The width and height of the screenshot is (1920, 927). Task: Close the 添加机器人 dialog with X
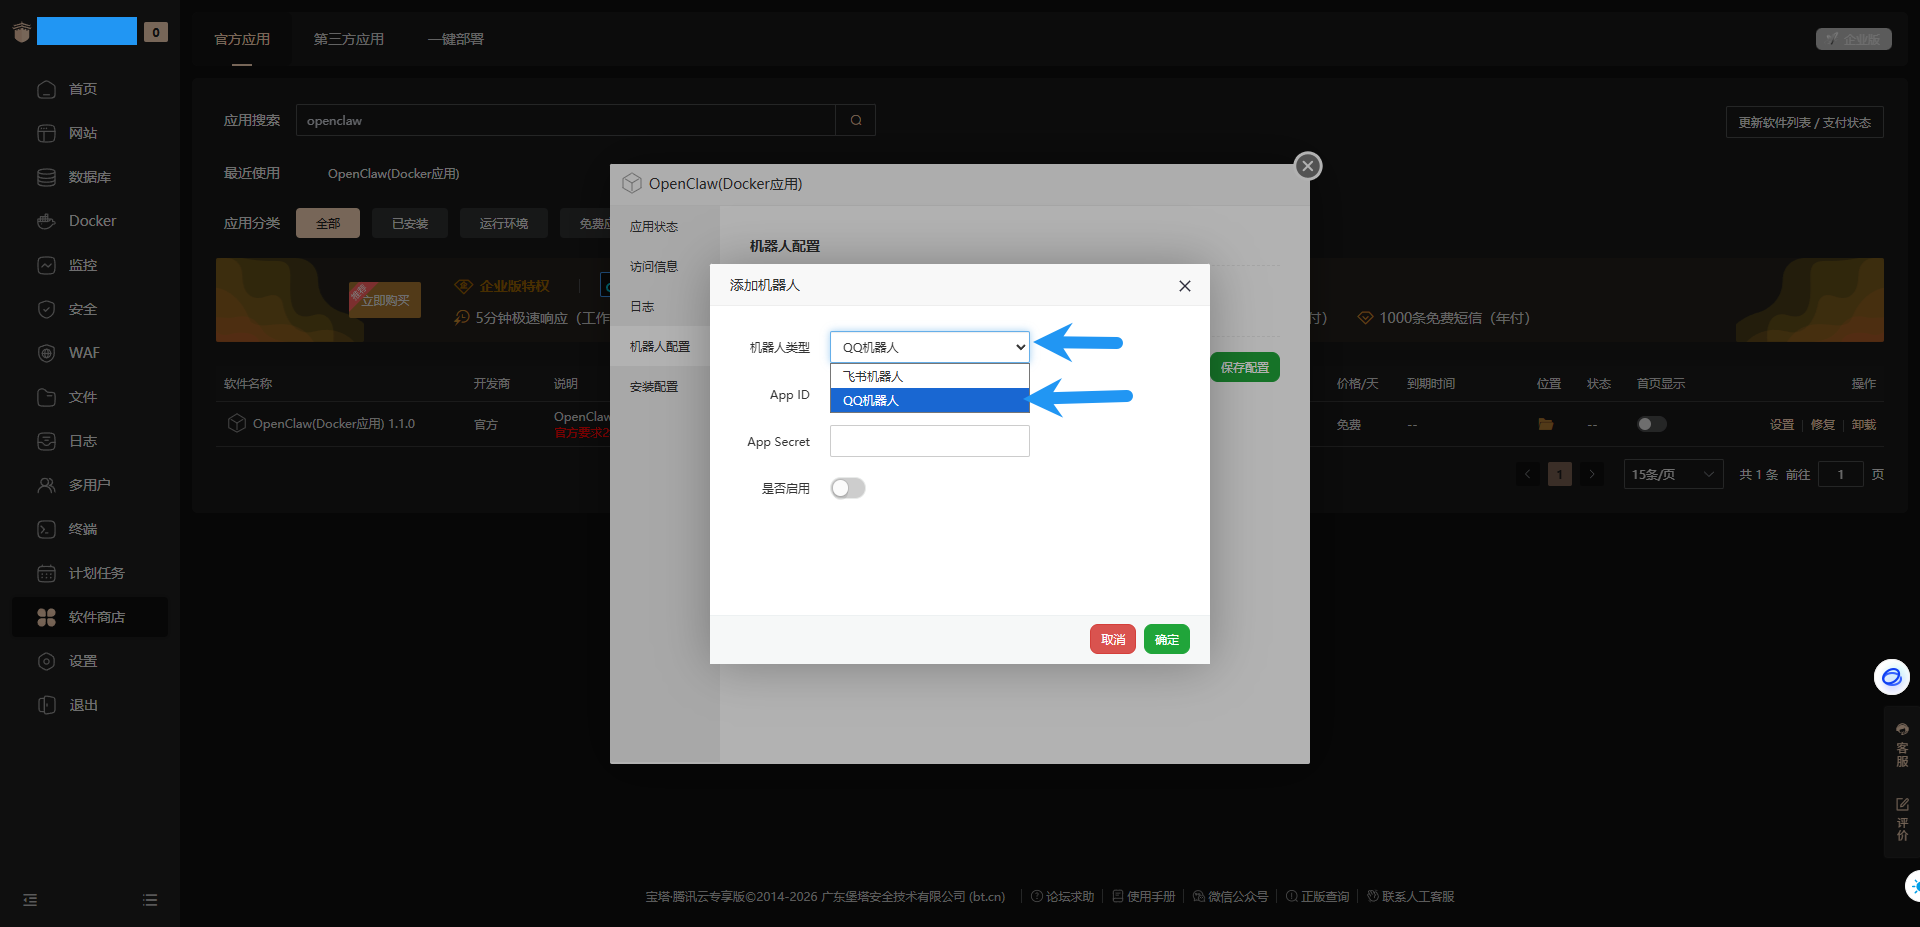point(1185,286)
